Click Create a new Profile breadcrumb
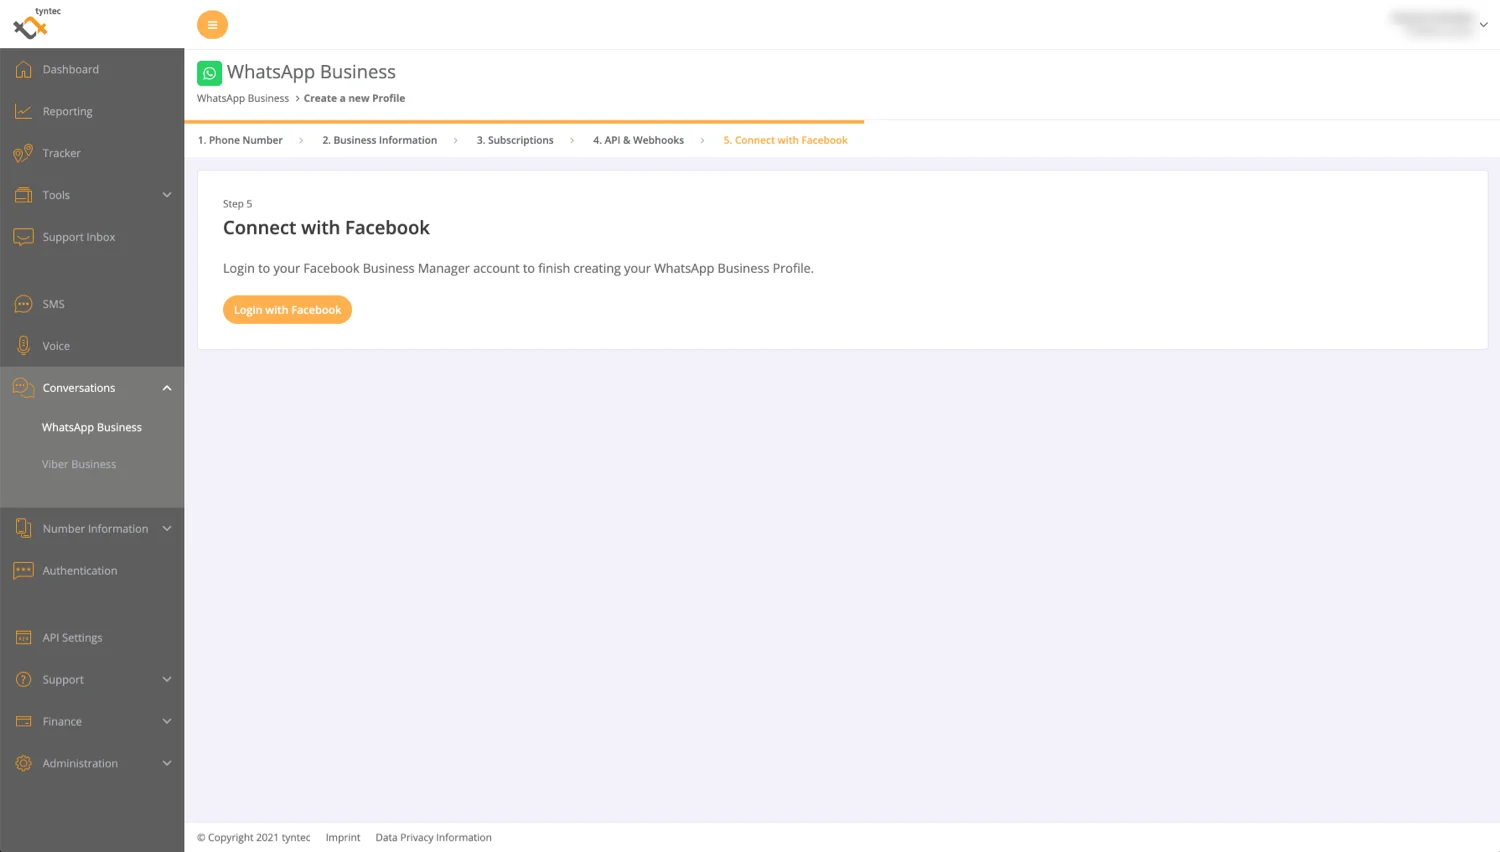The height and width of the screenshot is (852, 1500). click(354, 98)
